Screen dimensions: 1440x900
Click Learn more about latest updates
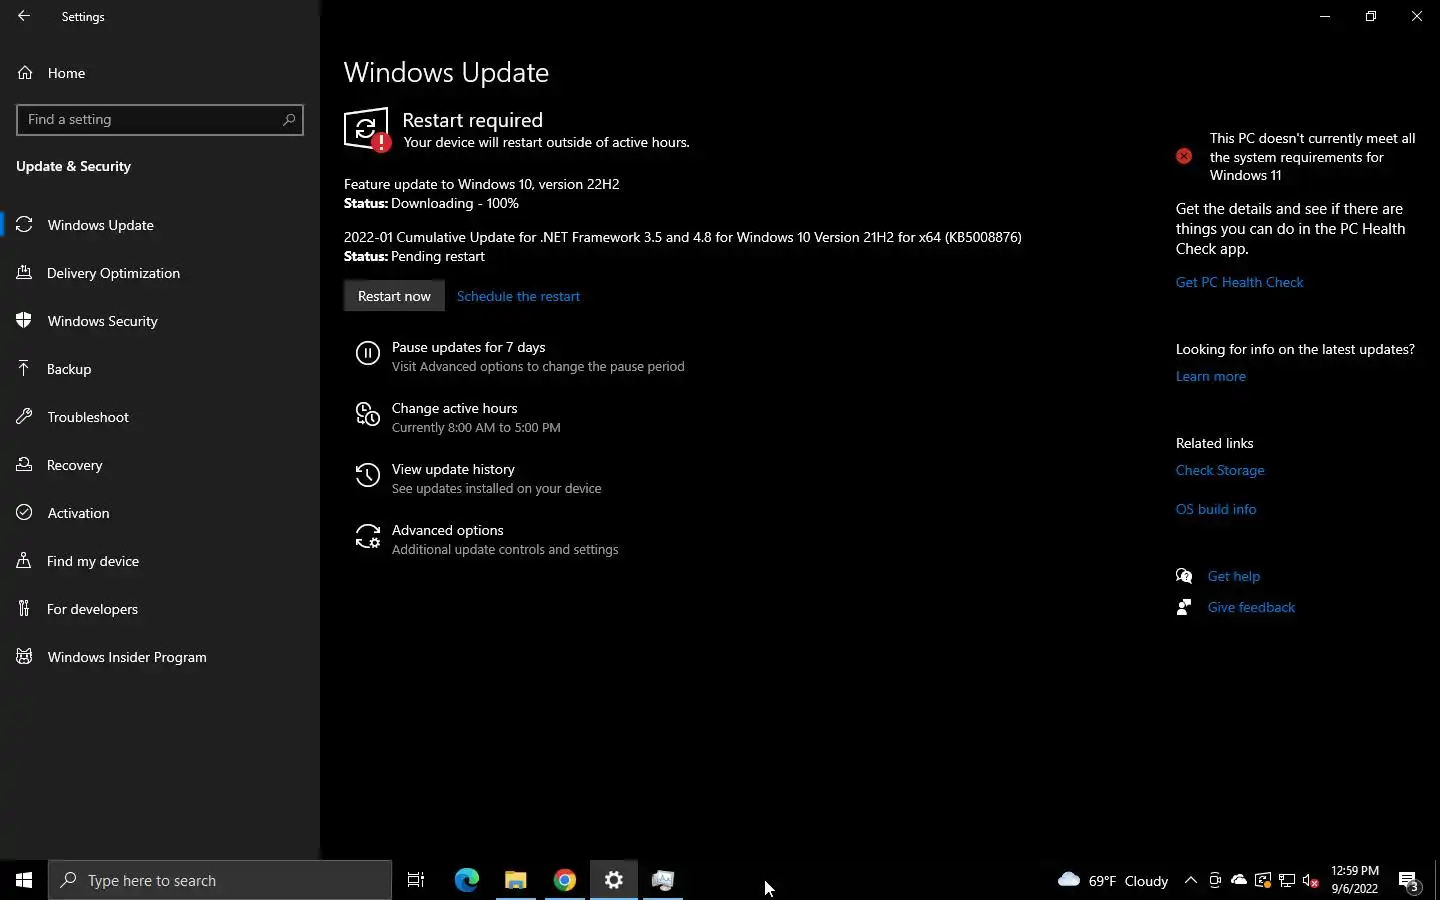[x=1210, y=376]
